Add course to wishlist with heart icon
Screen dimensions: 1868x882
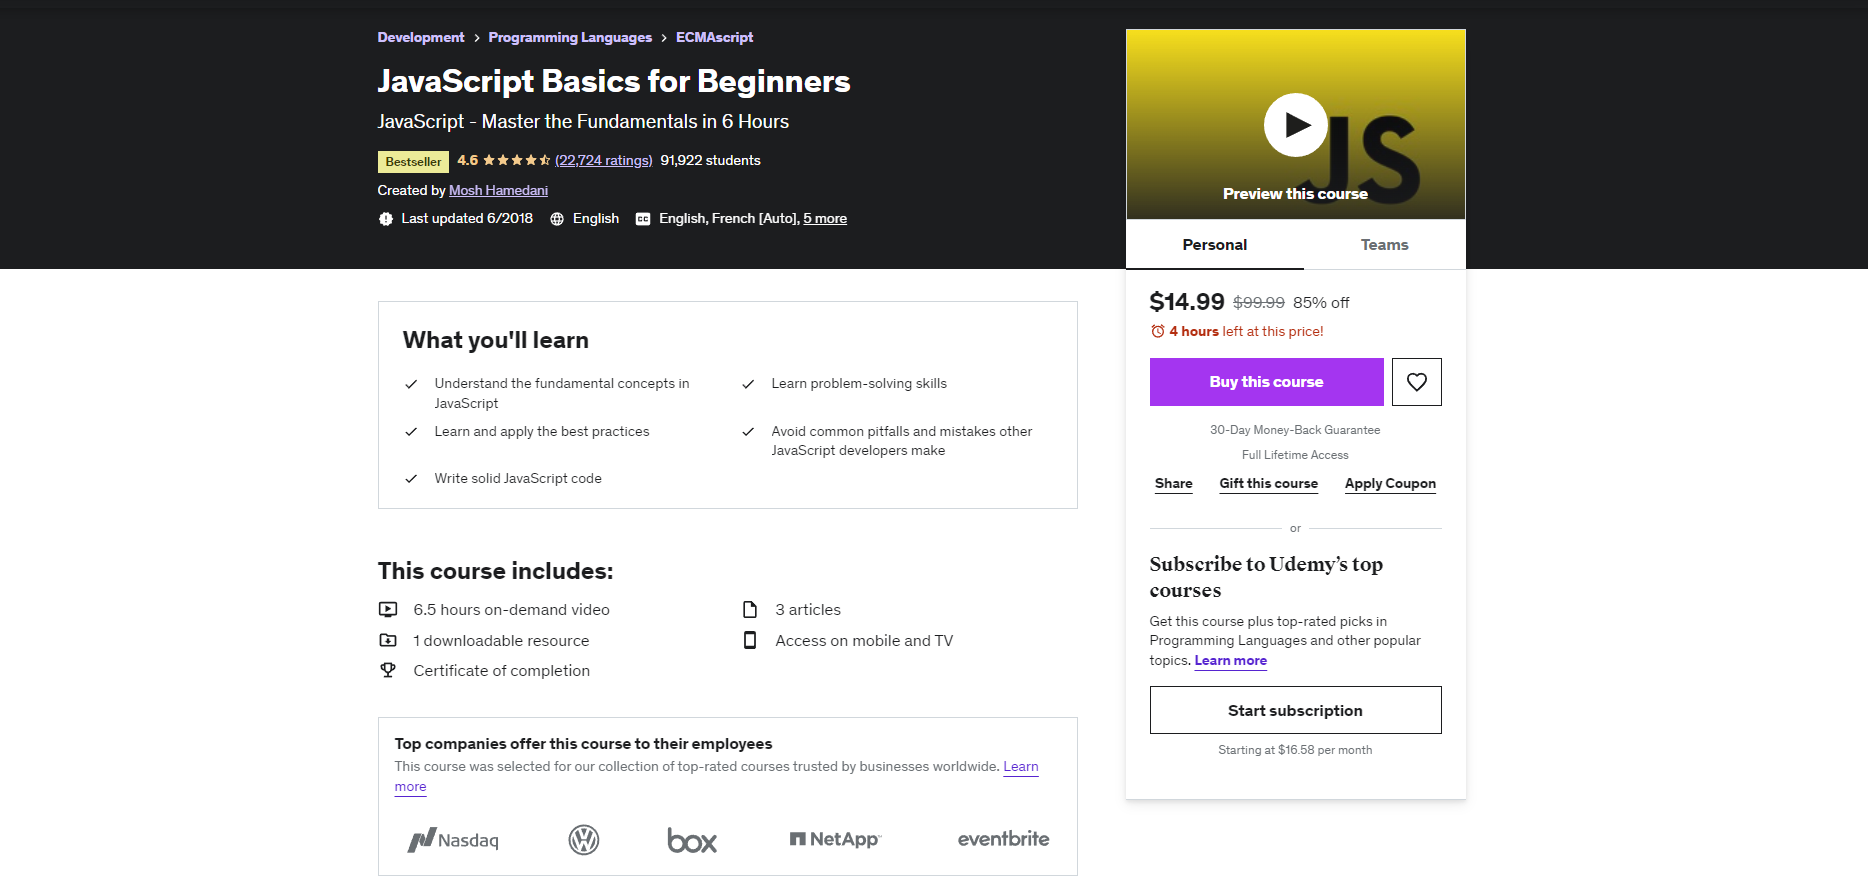click(1416, 382)
